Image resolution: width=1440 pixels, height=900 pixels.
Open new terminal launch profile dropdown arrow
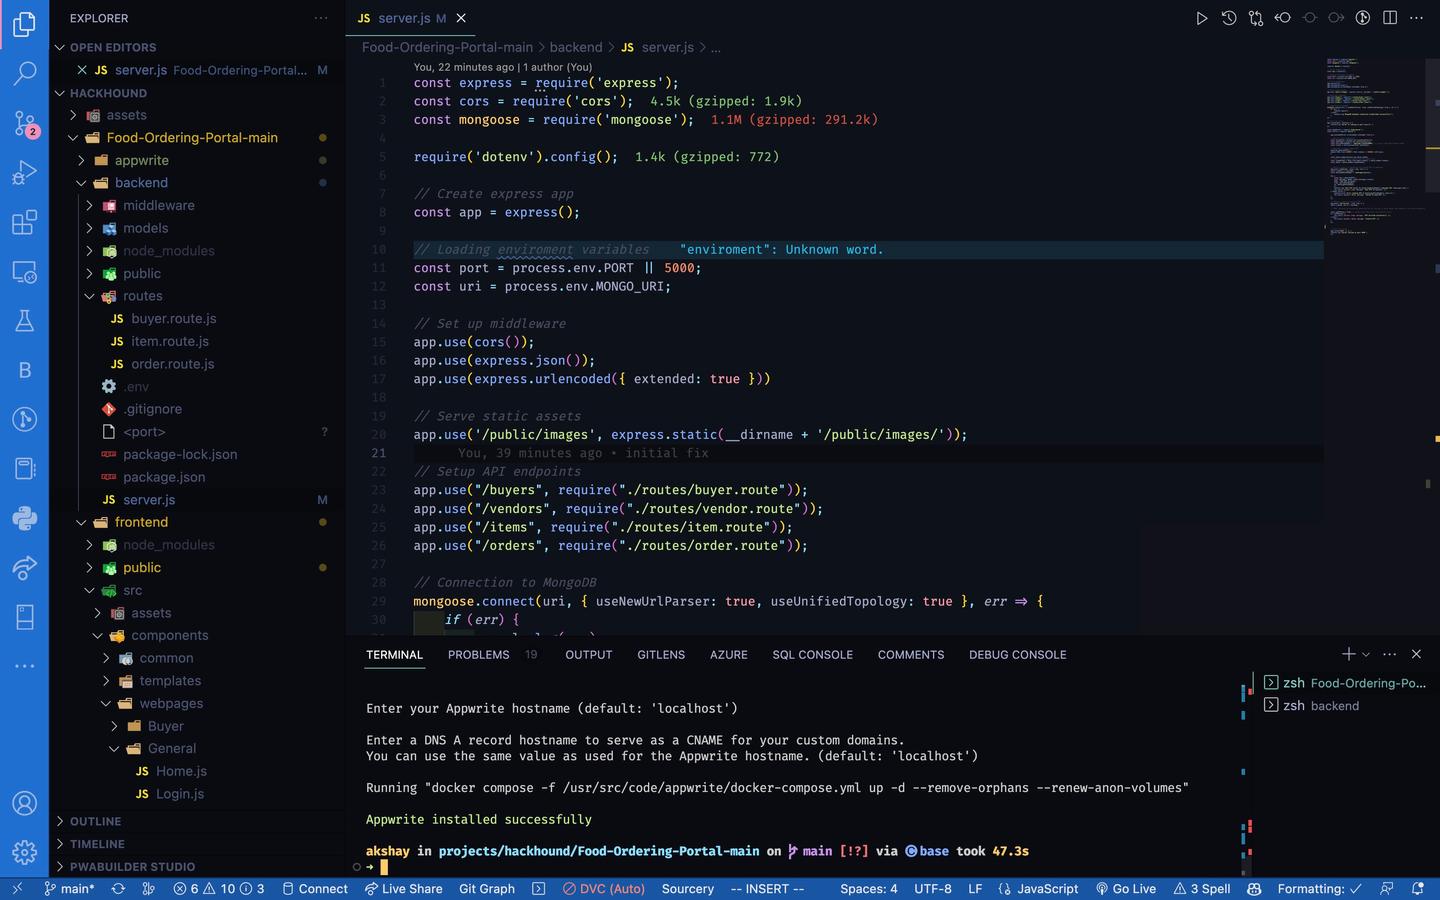tap(1366, 654)
